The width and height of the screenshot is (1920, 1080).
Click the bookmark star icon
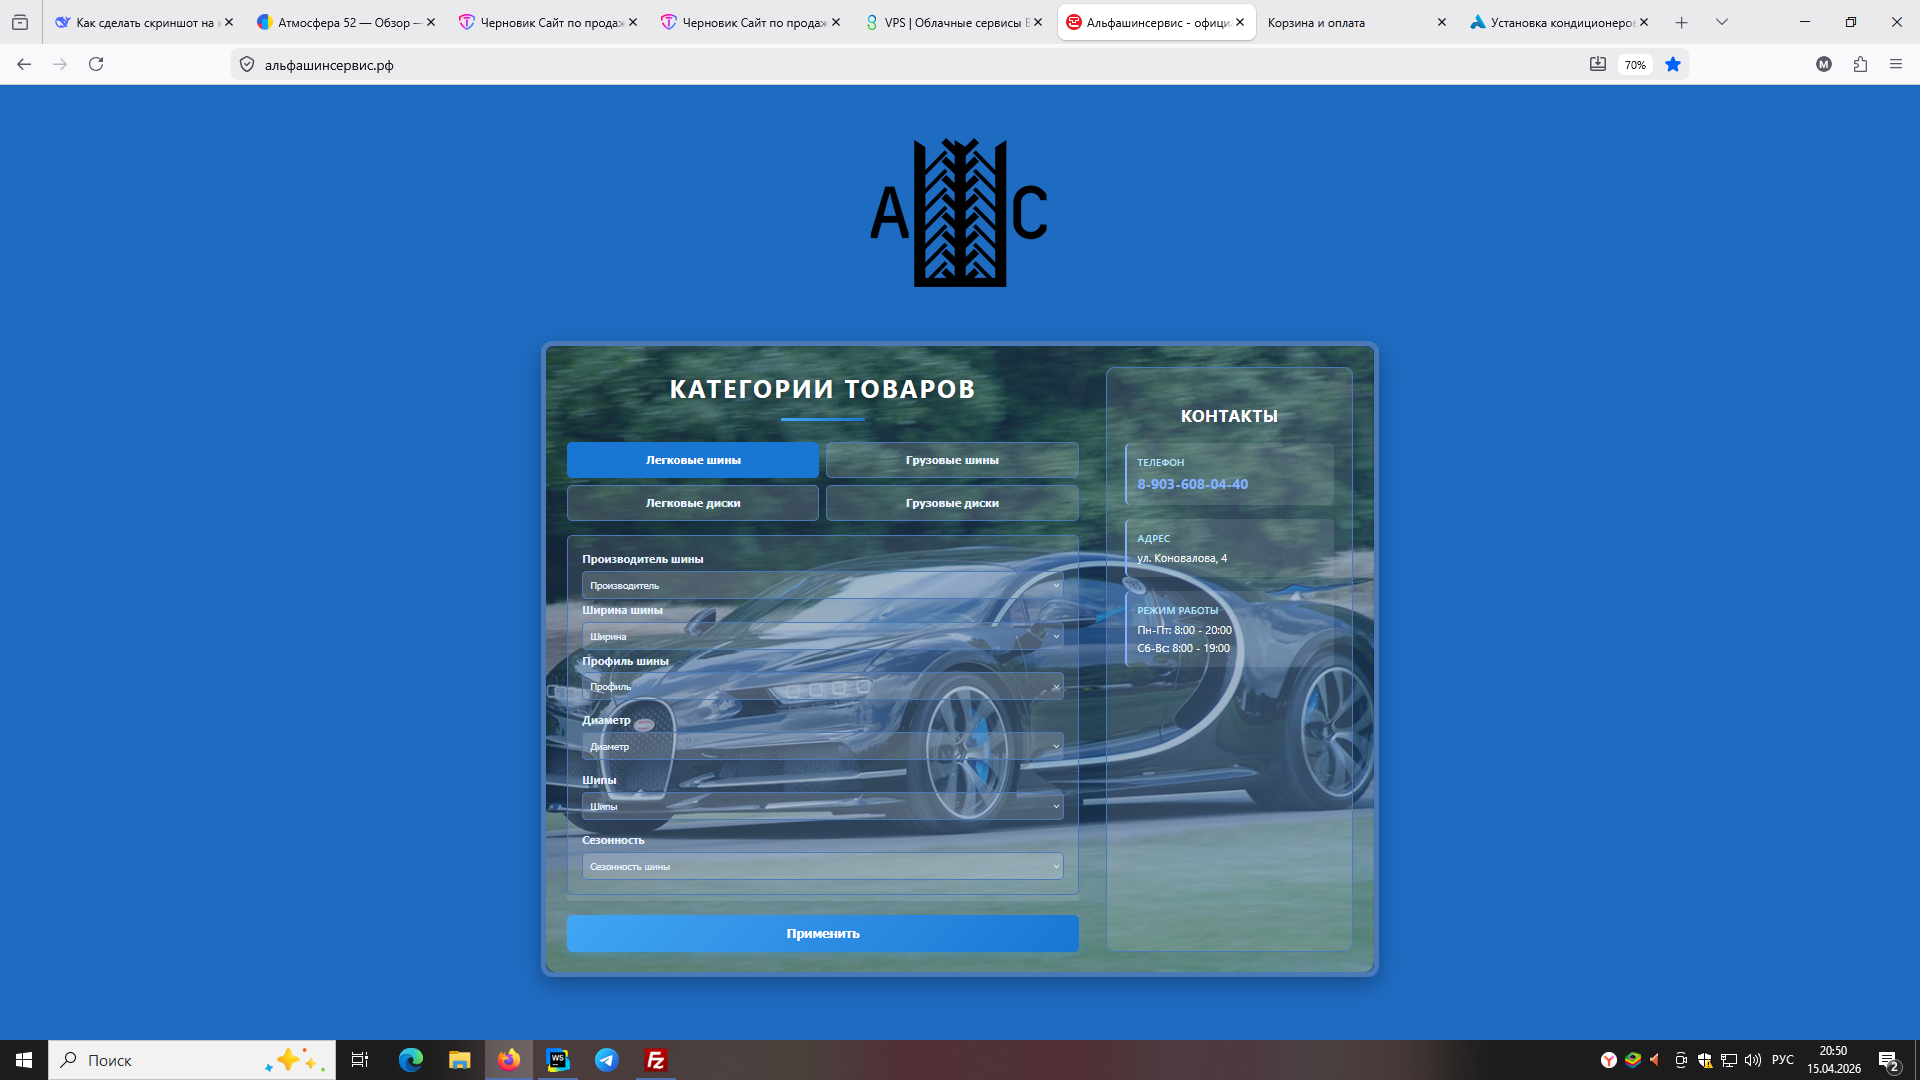pos(1673,65)
